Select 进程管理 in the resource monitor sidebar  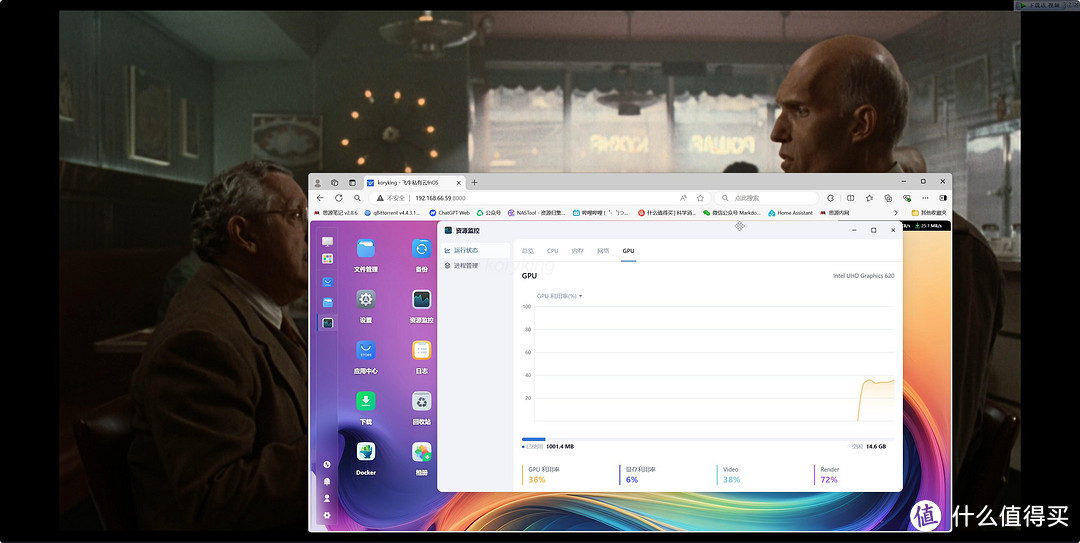click(466, 266)
